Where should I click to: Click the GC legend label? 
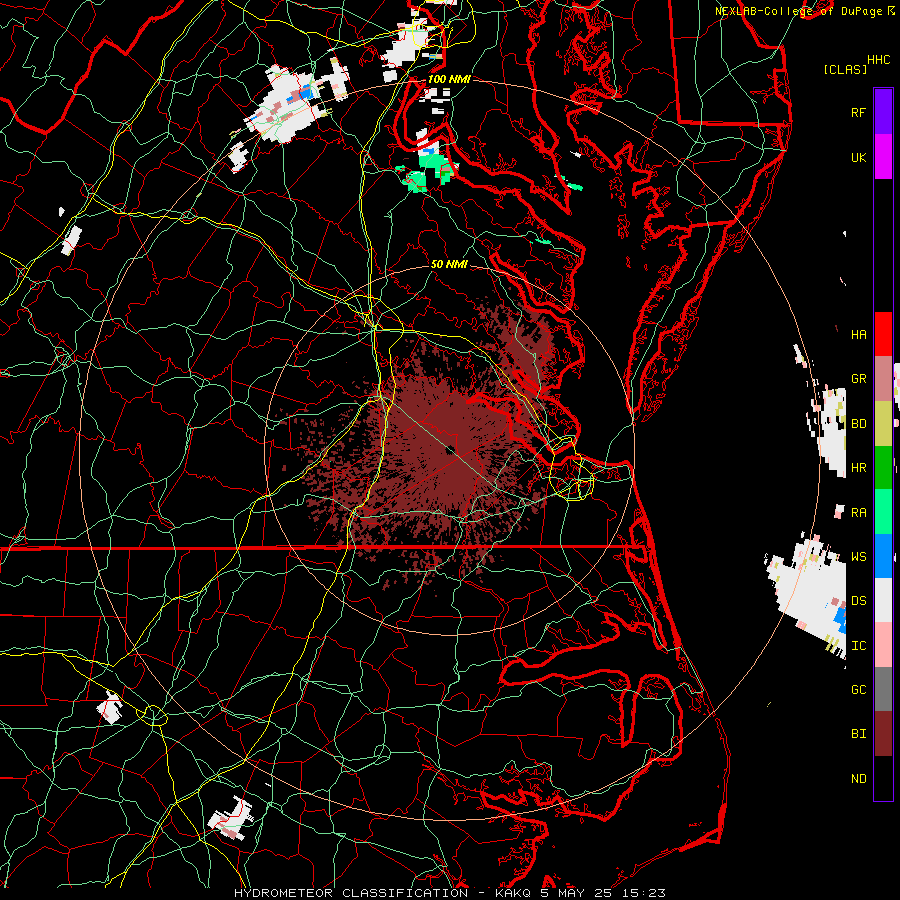pos(859,689)
